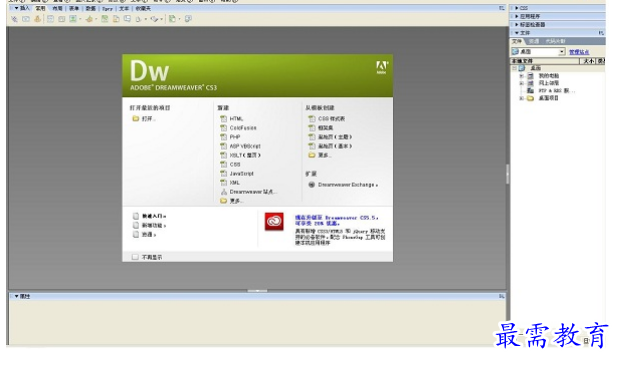This screenshot has width=617, height=367.
Task: Click the Hyperlink icon in the Insert bar
Action: [14, 19]
